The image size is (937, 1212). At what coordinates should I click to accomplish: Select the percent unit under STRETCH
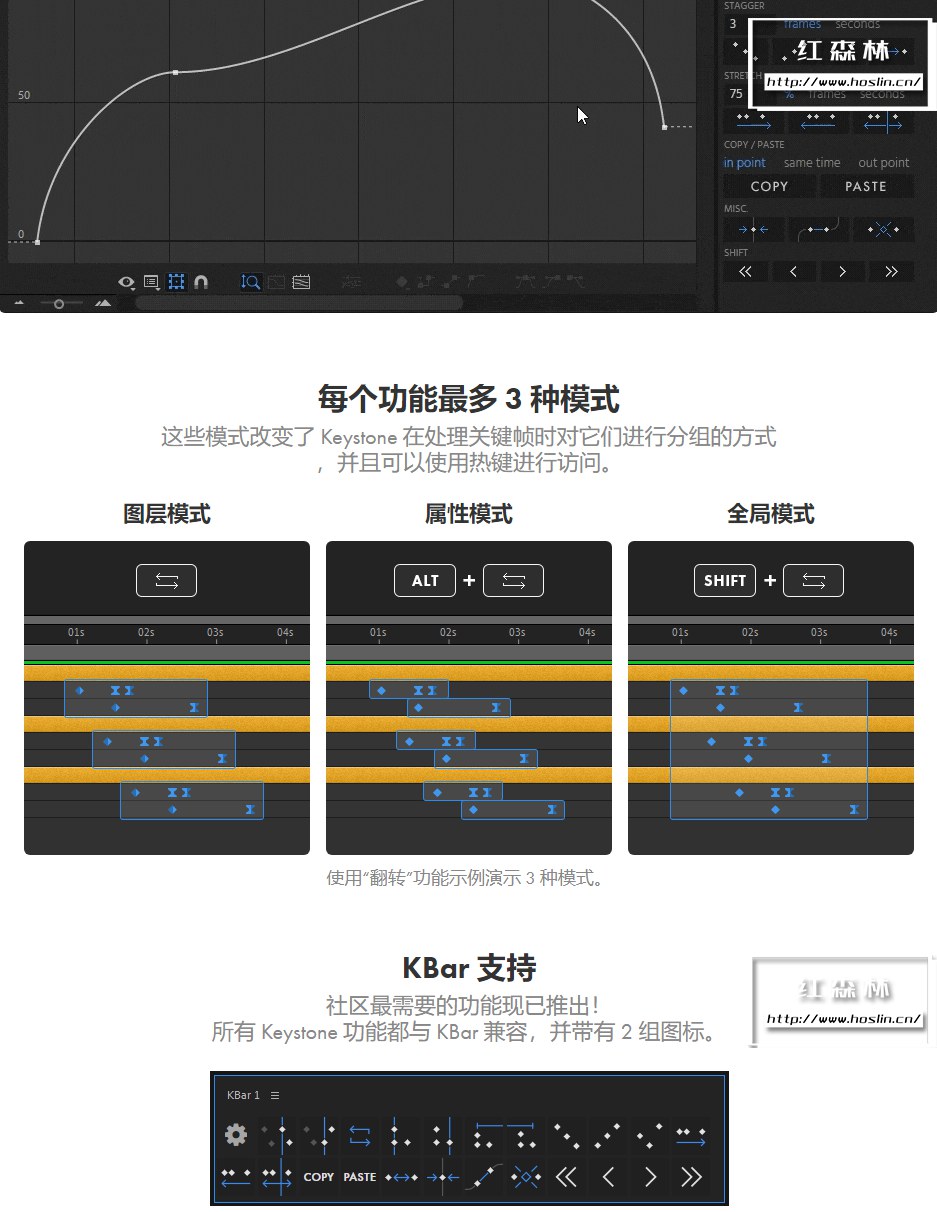click(789, 94)
